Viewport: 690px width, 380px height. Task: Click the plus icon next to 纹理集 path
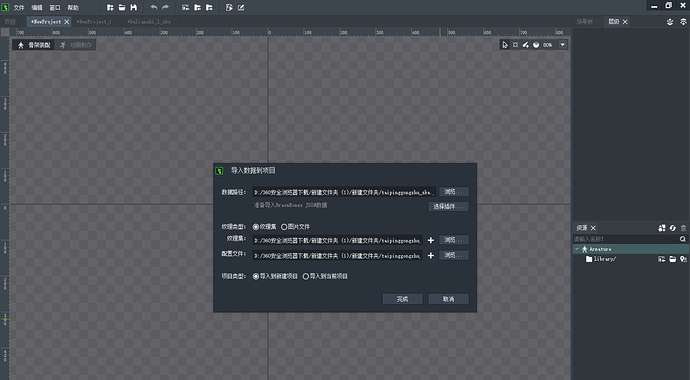(x=431, y=240)
